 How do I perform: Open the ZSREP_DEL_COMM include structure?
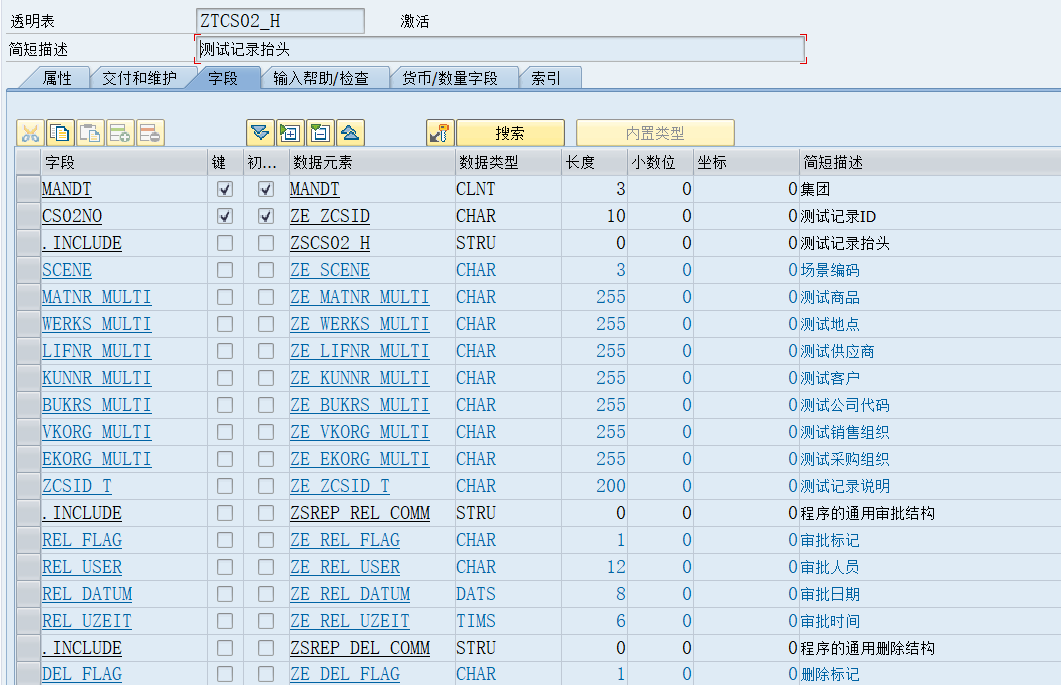360,648
